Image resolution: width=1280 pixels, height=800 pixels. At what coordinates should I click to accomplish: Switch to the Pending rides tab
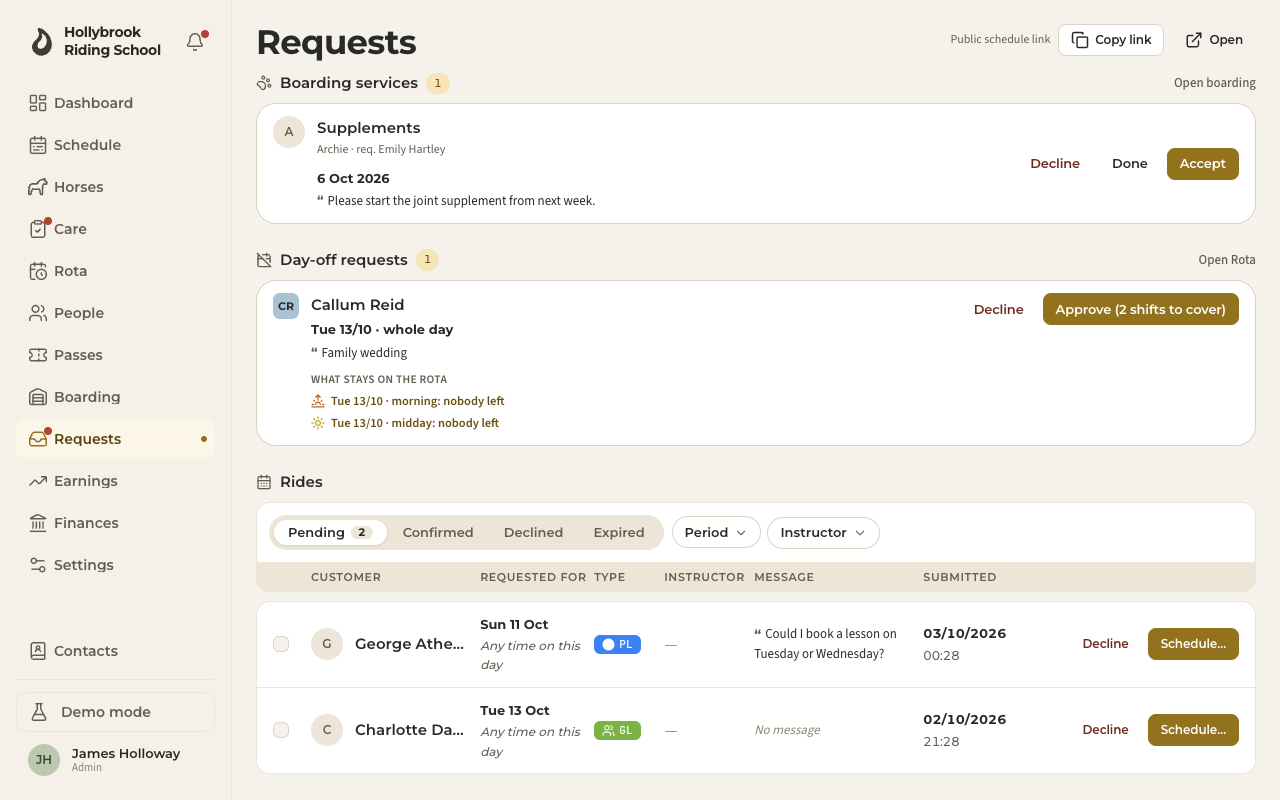coord(330,533)
